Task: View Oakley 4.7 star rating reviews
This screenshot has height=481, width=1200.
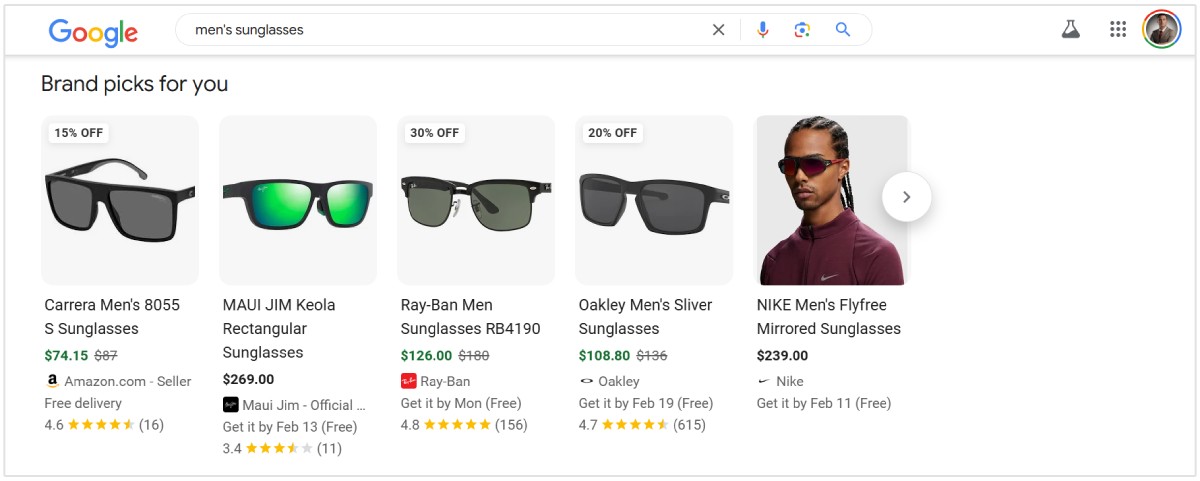Action: (x=640, y=425)
